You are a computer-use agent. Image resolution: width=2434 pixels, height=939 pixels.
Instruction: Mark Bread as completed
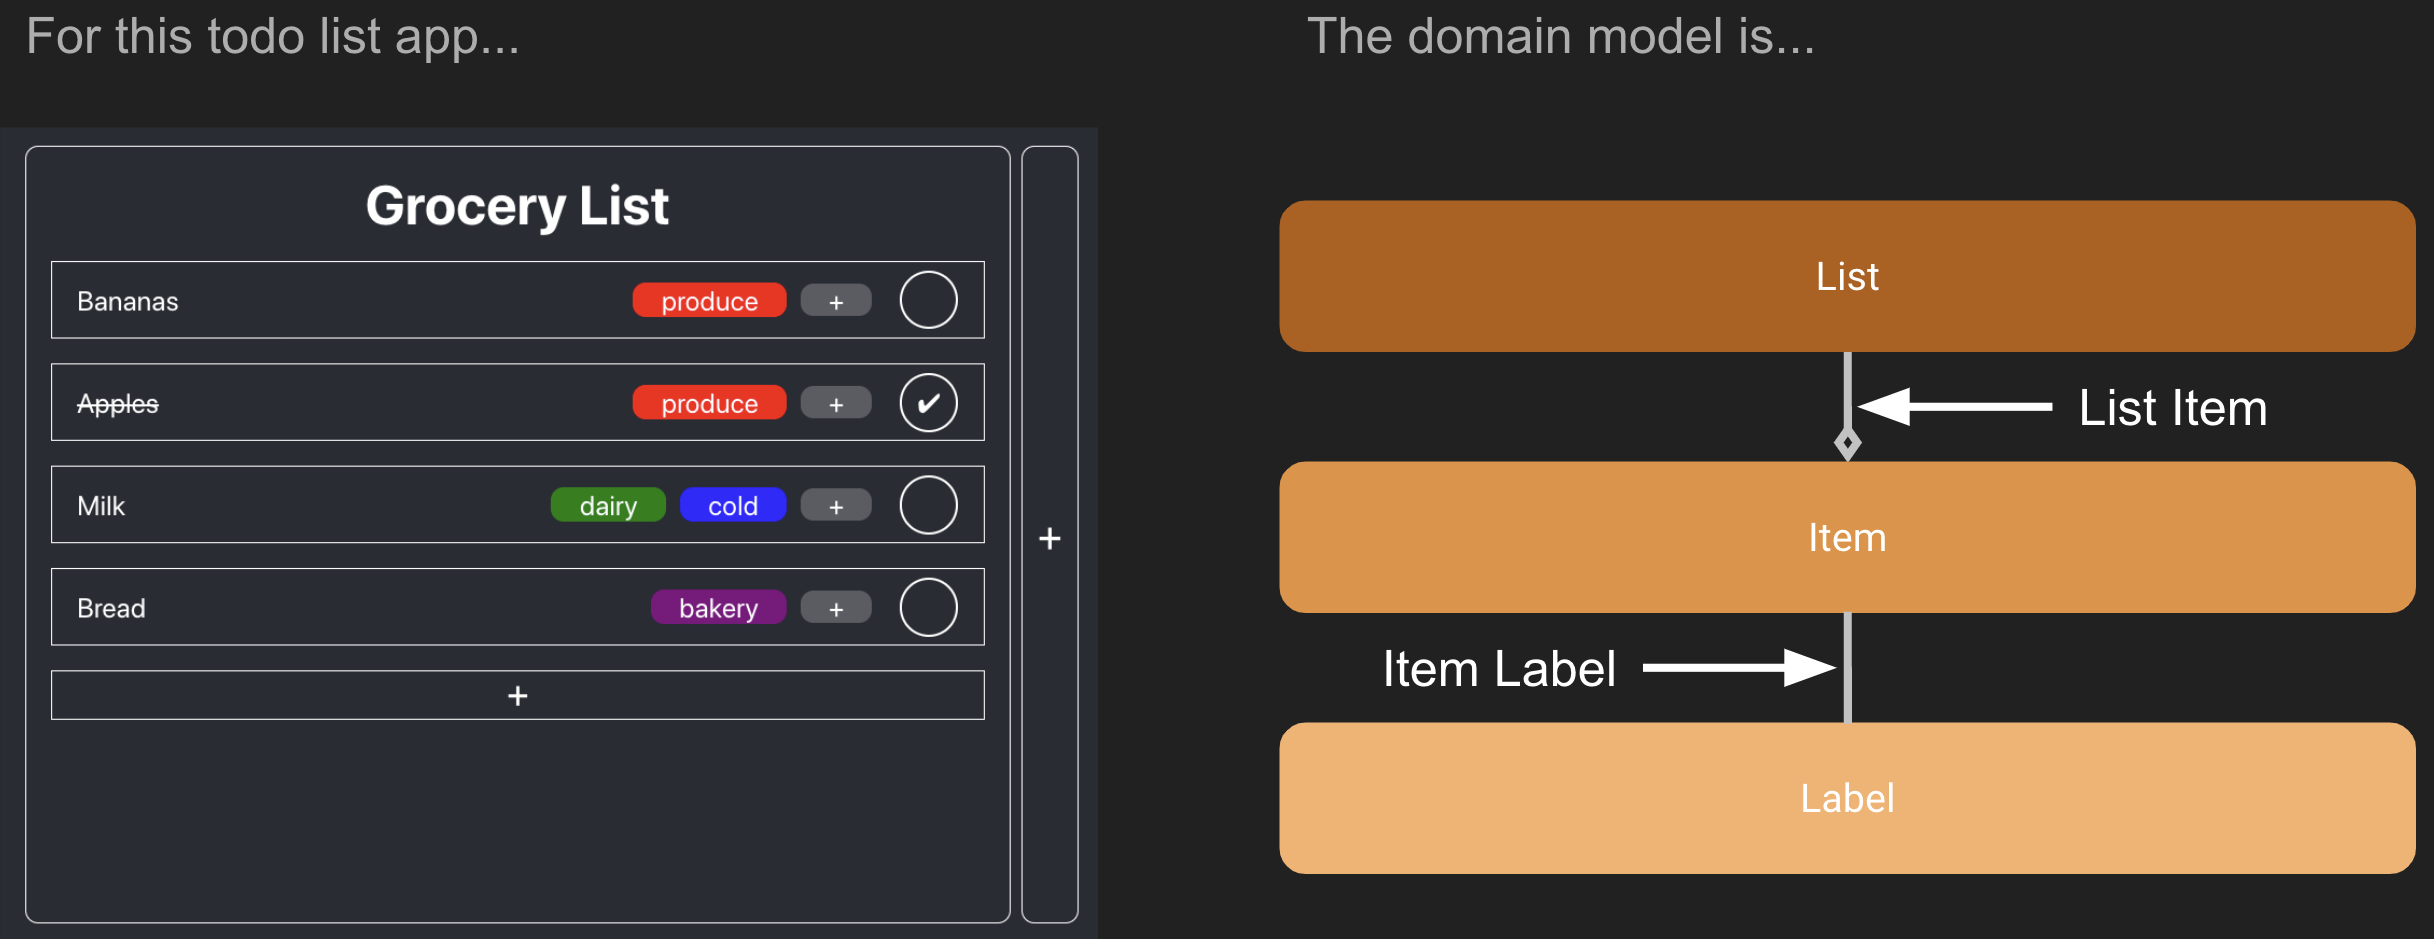pos(929,607)
